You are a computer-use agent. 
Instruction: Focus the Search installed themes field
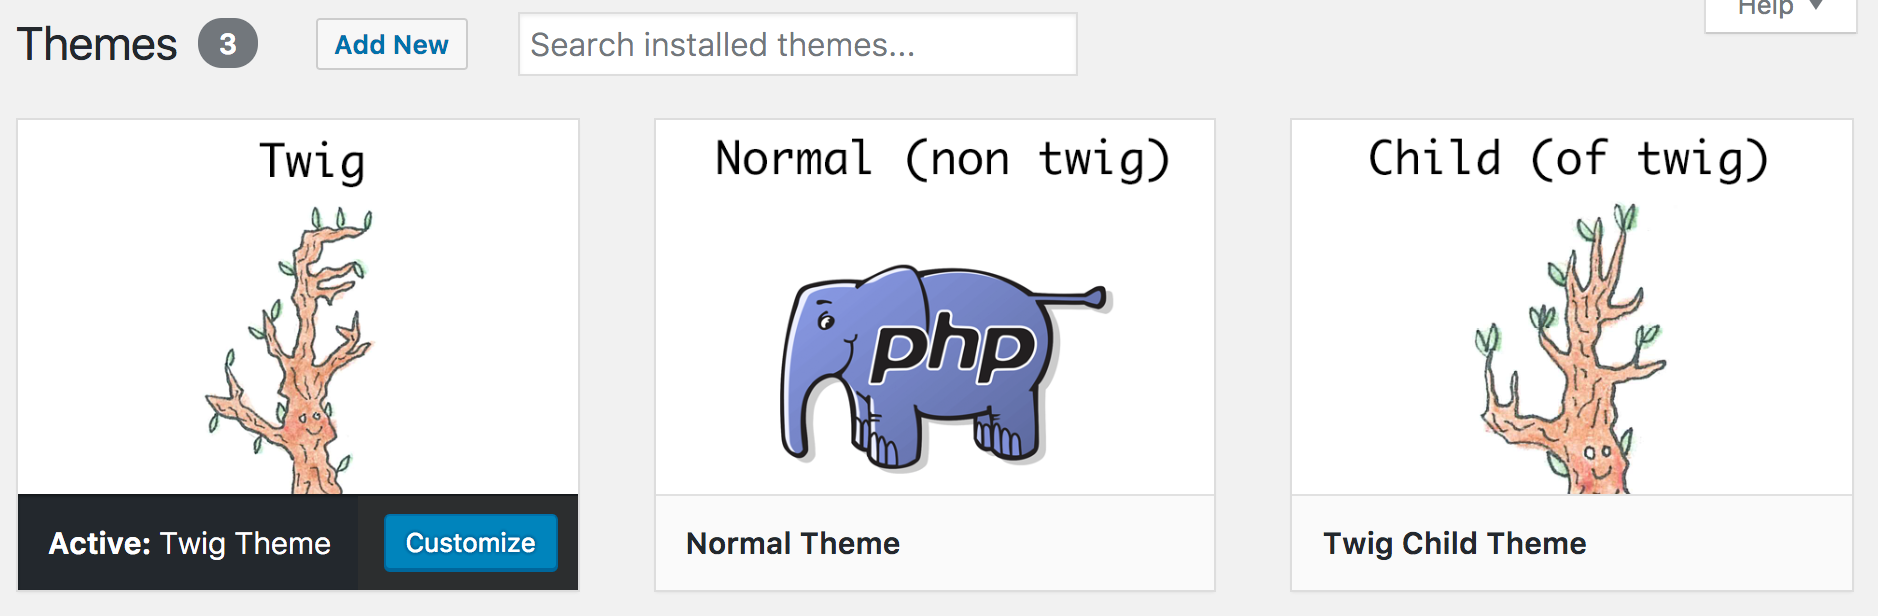pyautogui.click(x=797, y=44)
